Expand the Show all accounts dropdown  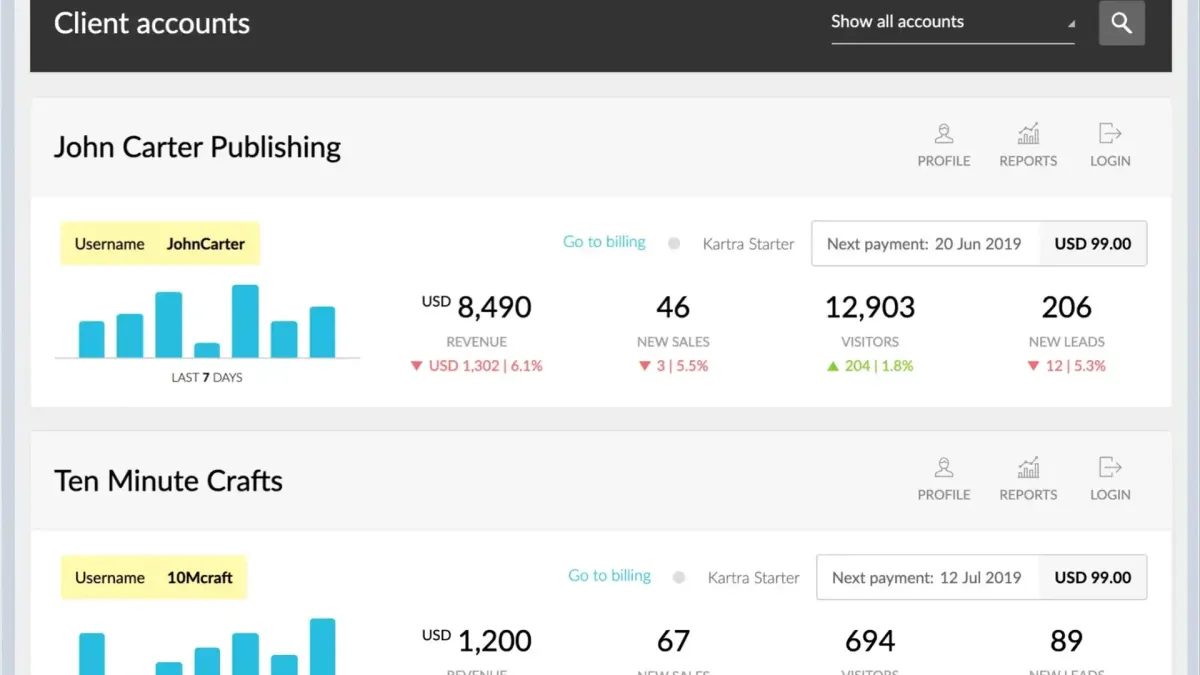point(953,23)
